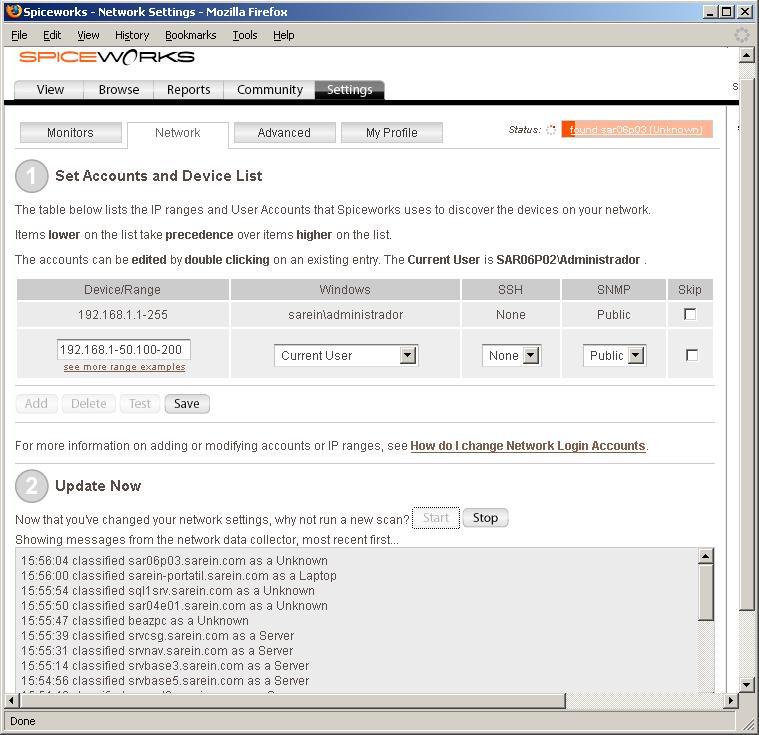Click the page scroll down arrow
759x735 pixels.
pos(746,685)
